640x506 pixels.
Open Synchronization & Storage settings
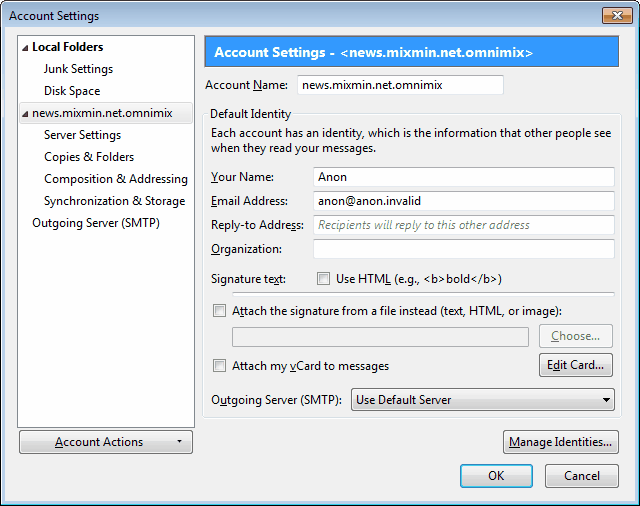(x=114, y=201)
